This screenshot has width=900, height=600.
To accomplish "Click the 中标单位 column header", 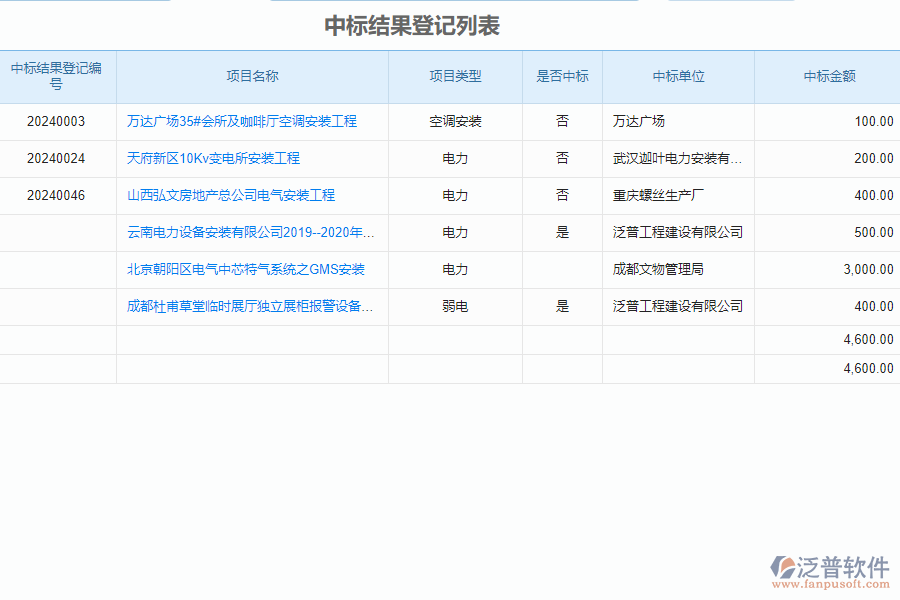I will click(677, 76).
